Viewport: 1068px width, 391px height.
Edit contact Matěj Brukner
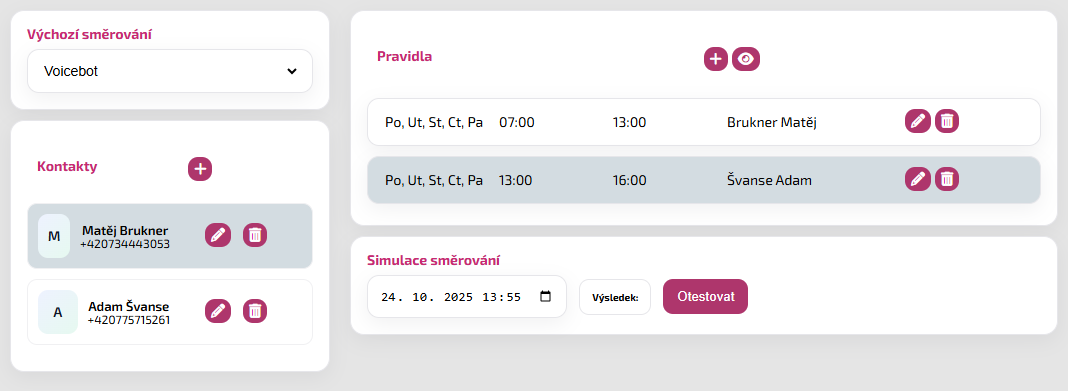218,235
